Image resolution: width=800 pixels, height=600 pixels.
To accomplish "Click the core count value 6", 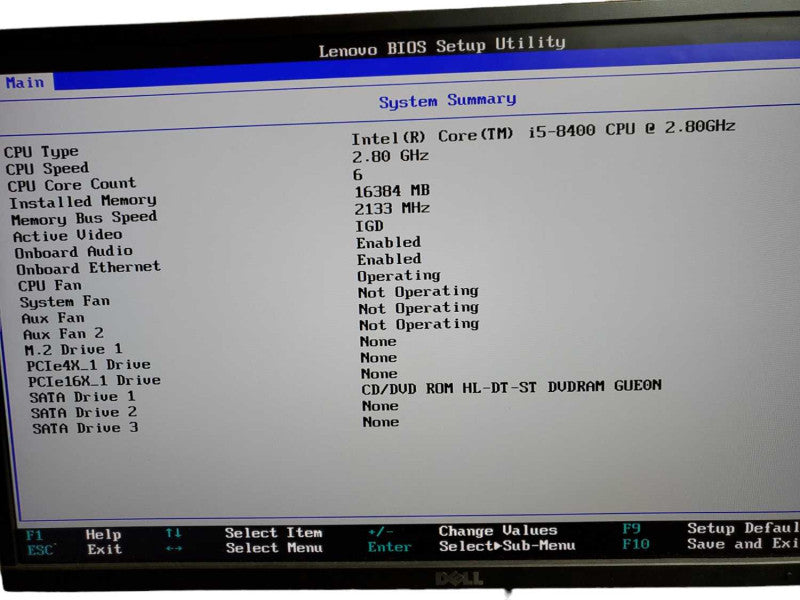I will point(358,174).
